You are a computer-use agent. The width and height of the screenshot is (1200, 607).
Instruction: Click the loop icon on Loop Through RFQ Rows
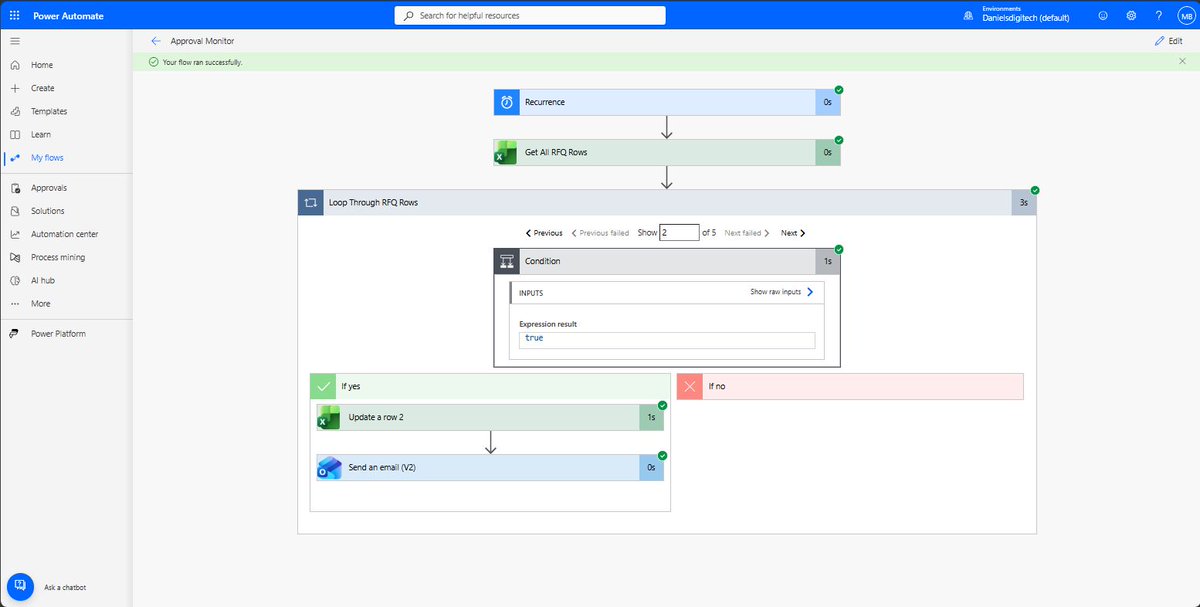point(310,202)
